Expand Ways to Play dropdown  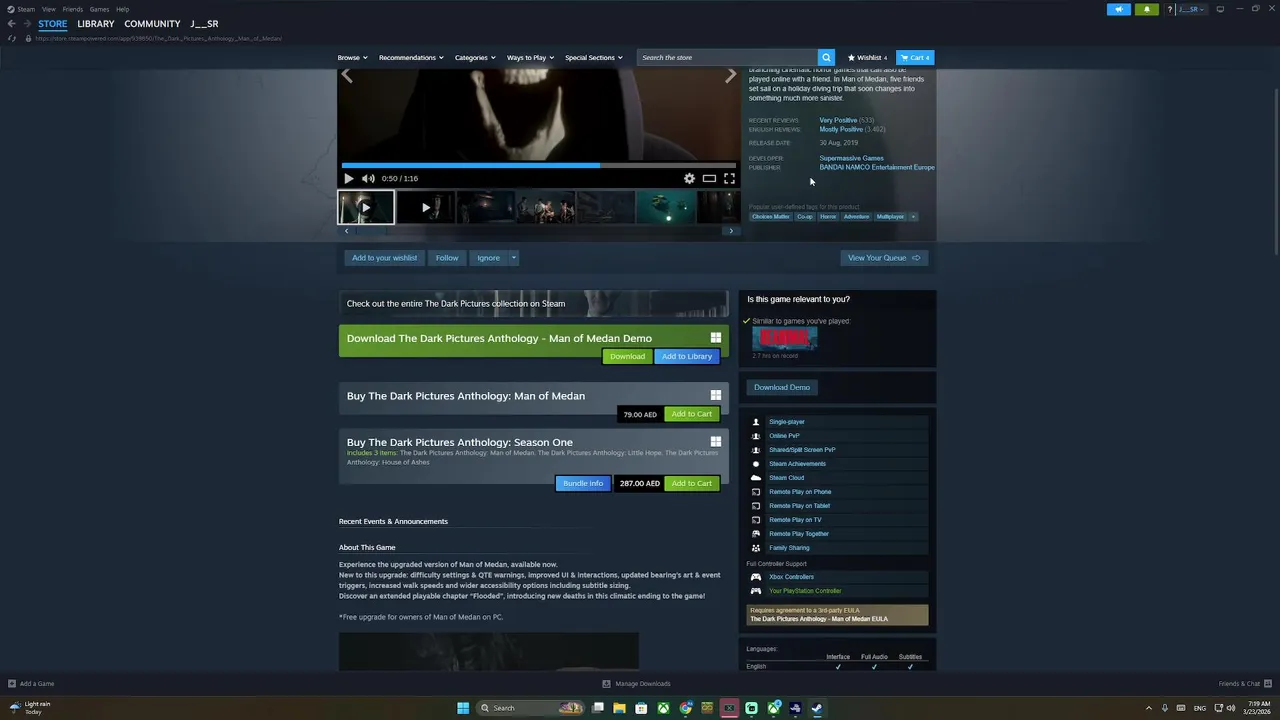point(530,57)
